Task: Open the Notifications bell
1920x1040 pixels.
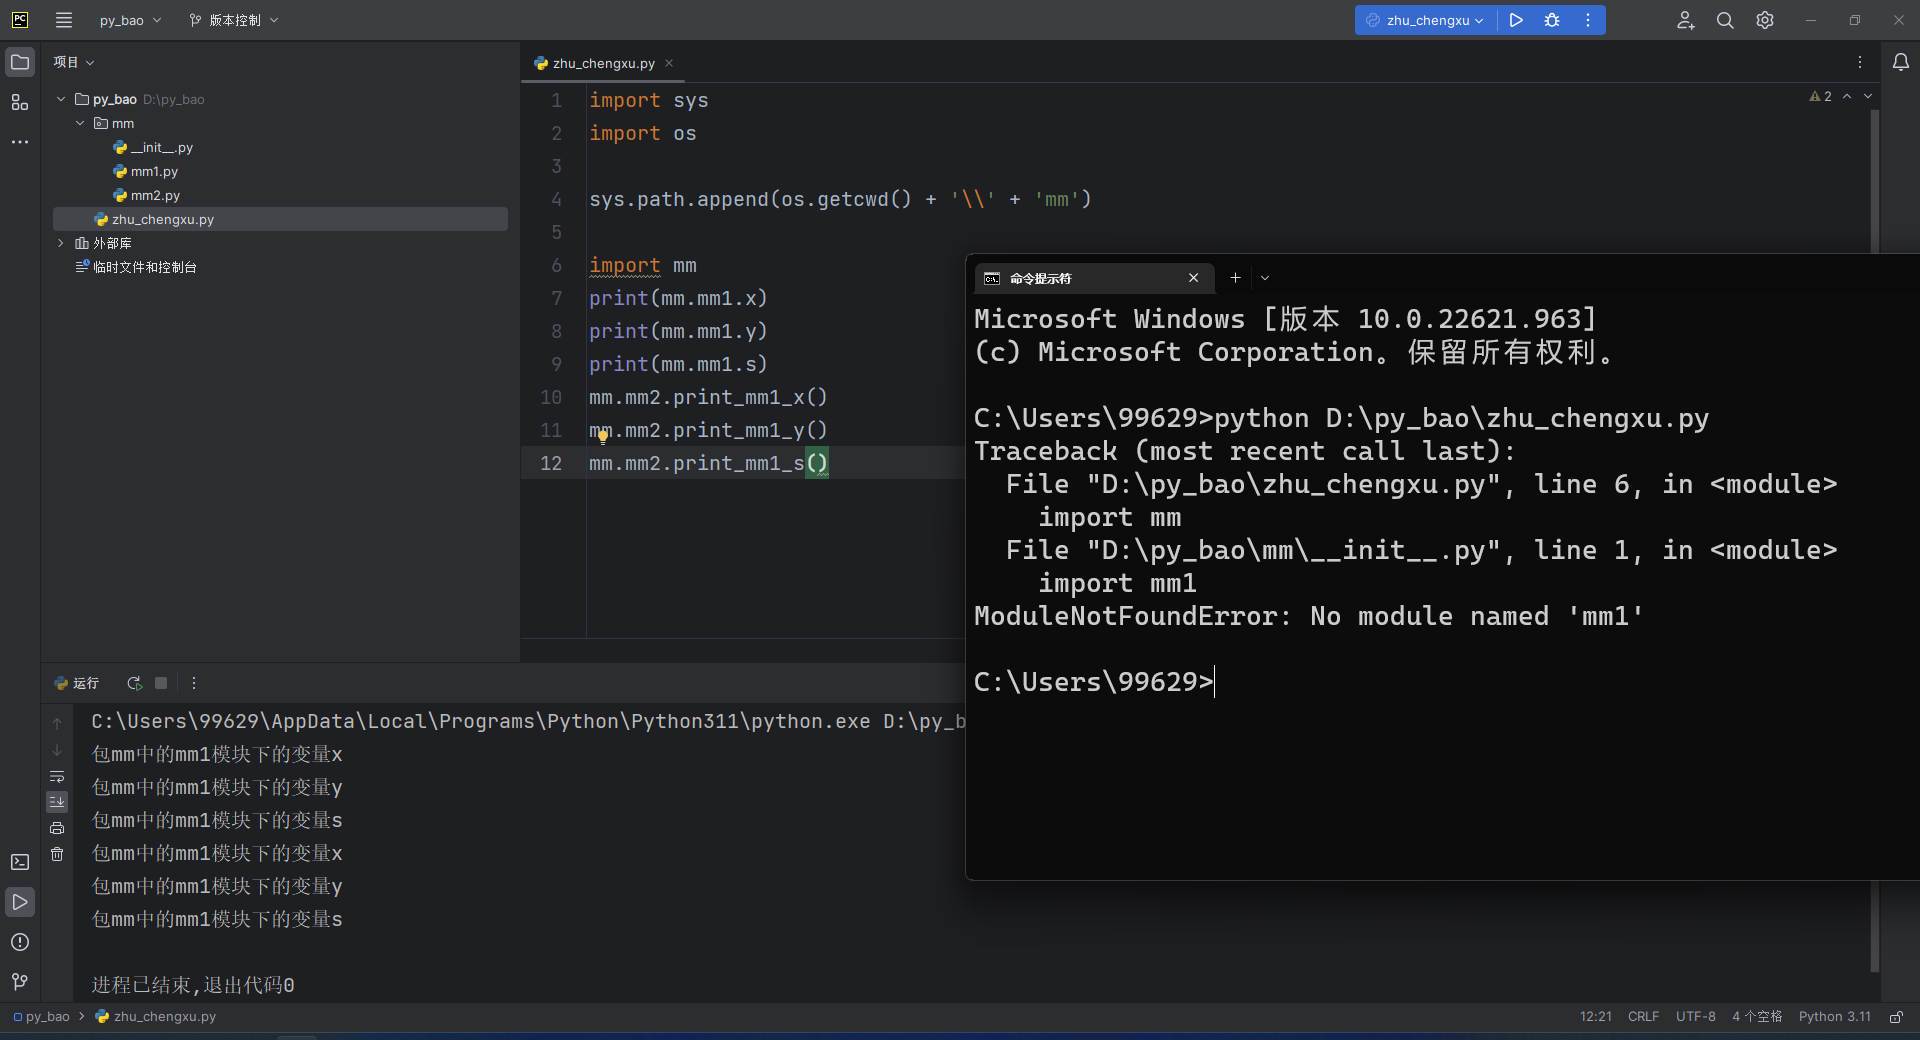Action: pyautogui.click(x=1901, y=62)
